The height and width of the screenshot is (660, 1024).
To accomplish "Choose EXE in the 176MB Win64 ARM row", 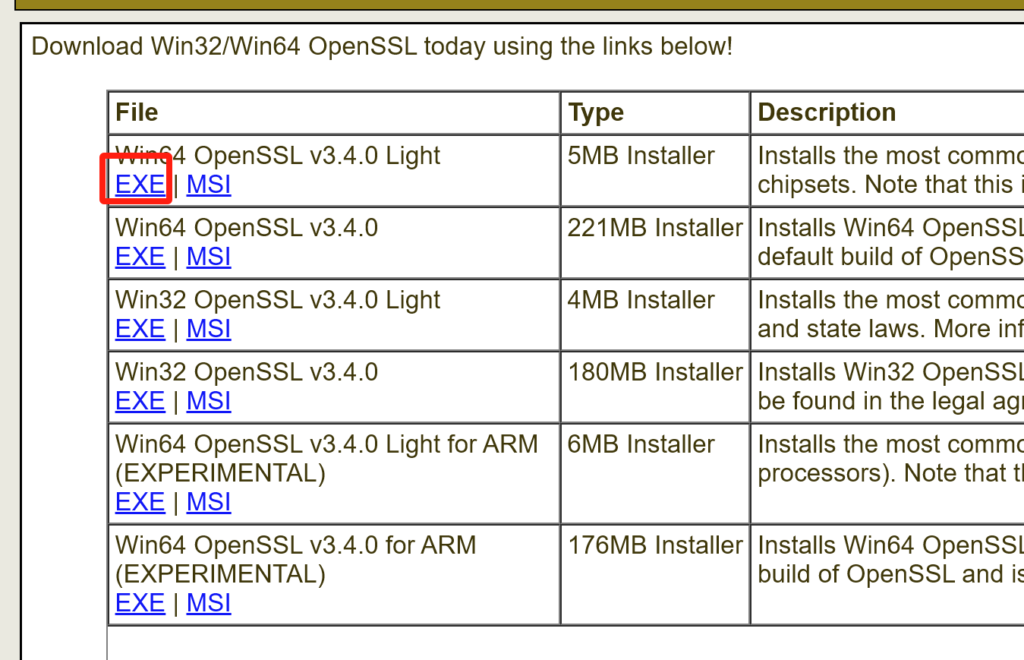I will (140, 603).
